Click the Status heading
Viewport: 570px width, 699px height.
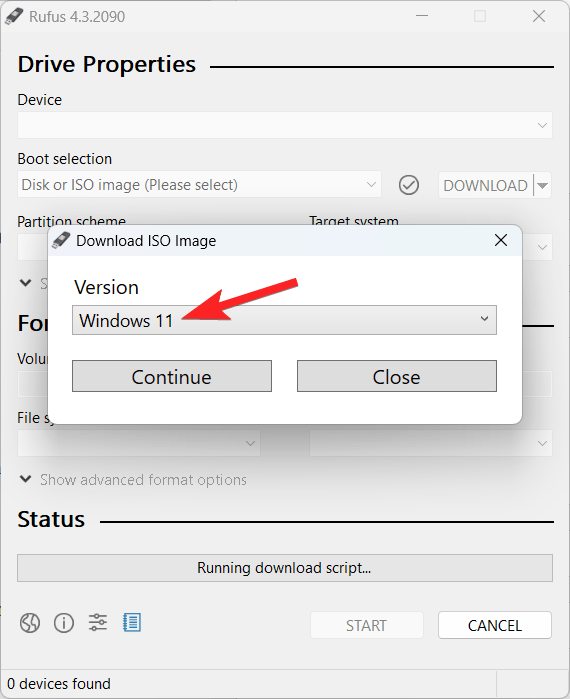click(x=51, y=519)
